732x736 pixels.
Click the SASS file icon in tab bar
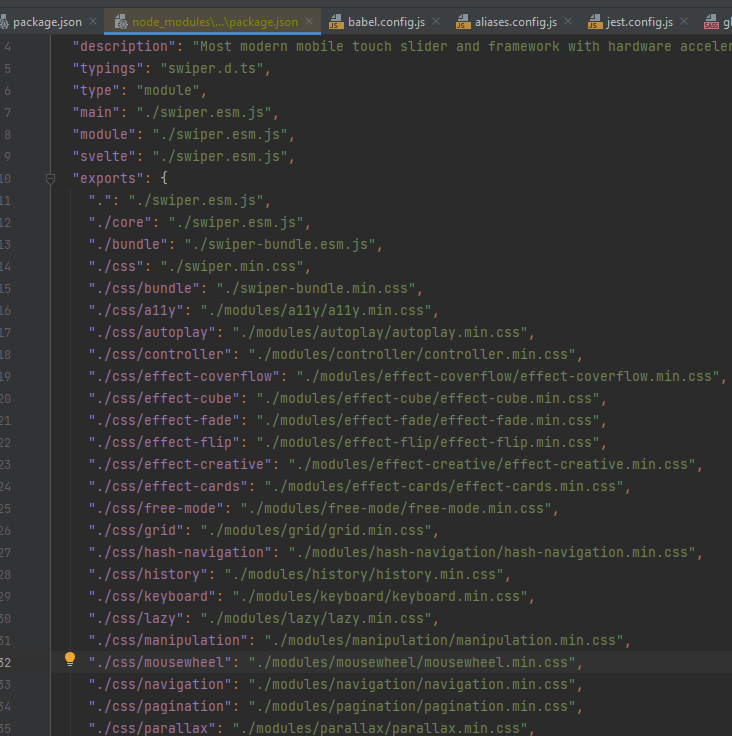711,22
